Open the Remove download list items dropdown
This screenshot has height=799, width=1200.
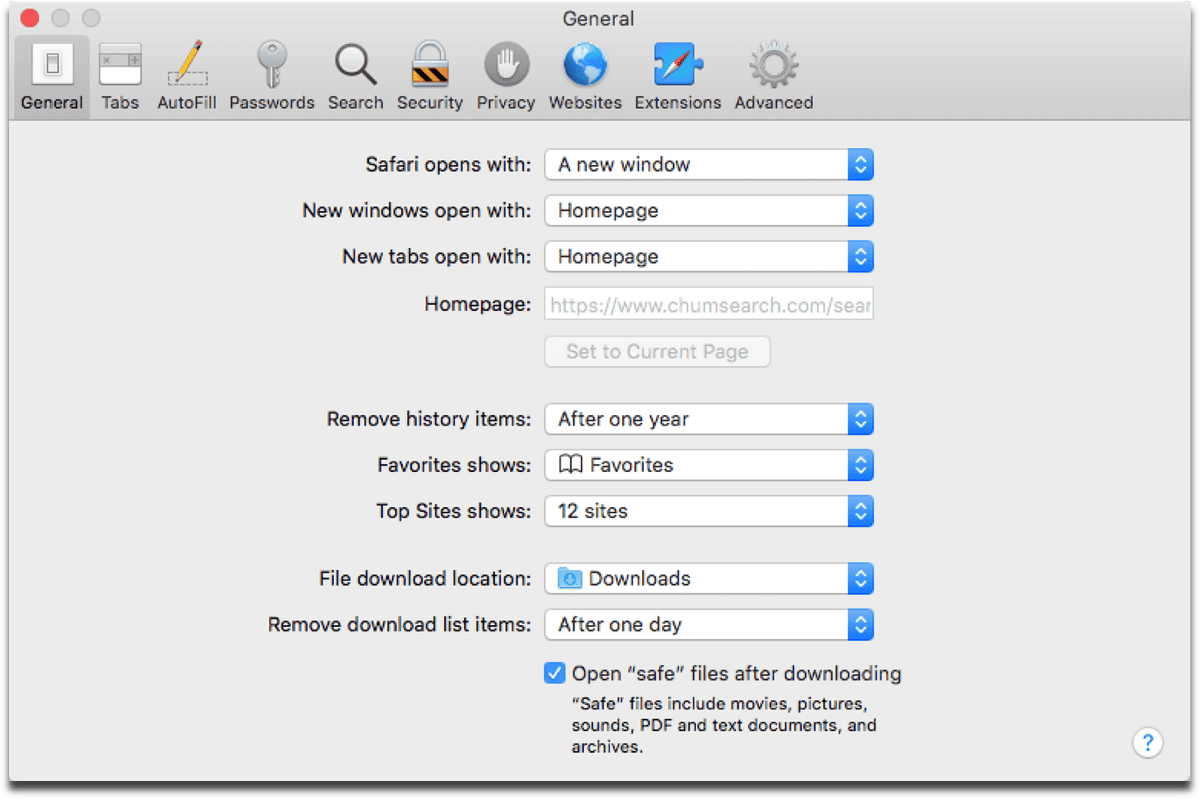708,625
